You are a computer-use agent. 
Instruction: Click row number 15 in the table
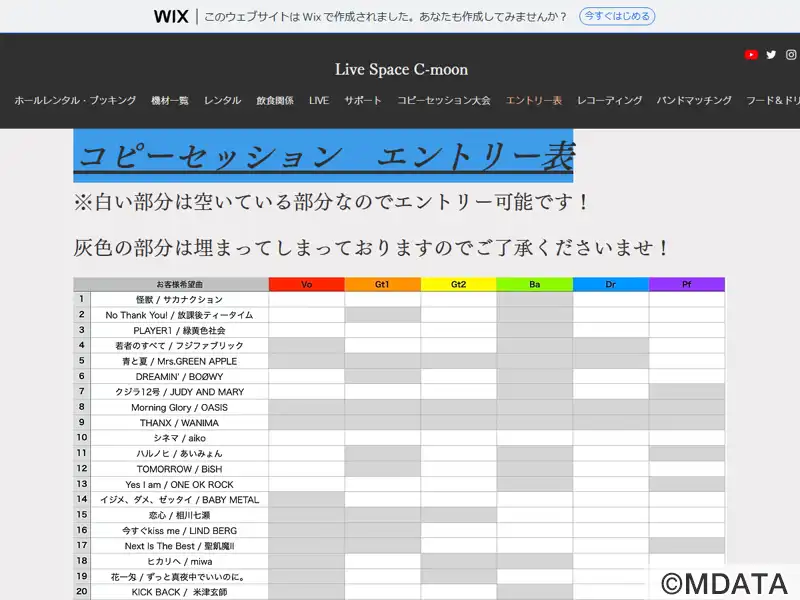[x=82, y=515]
